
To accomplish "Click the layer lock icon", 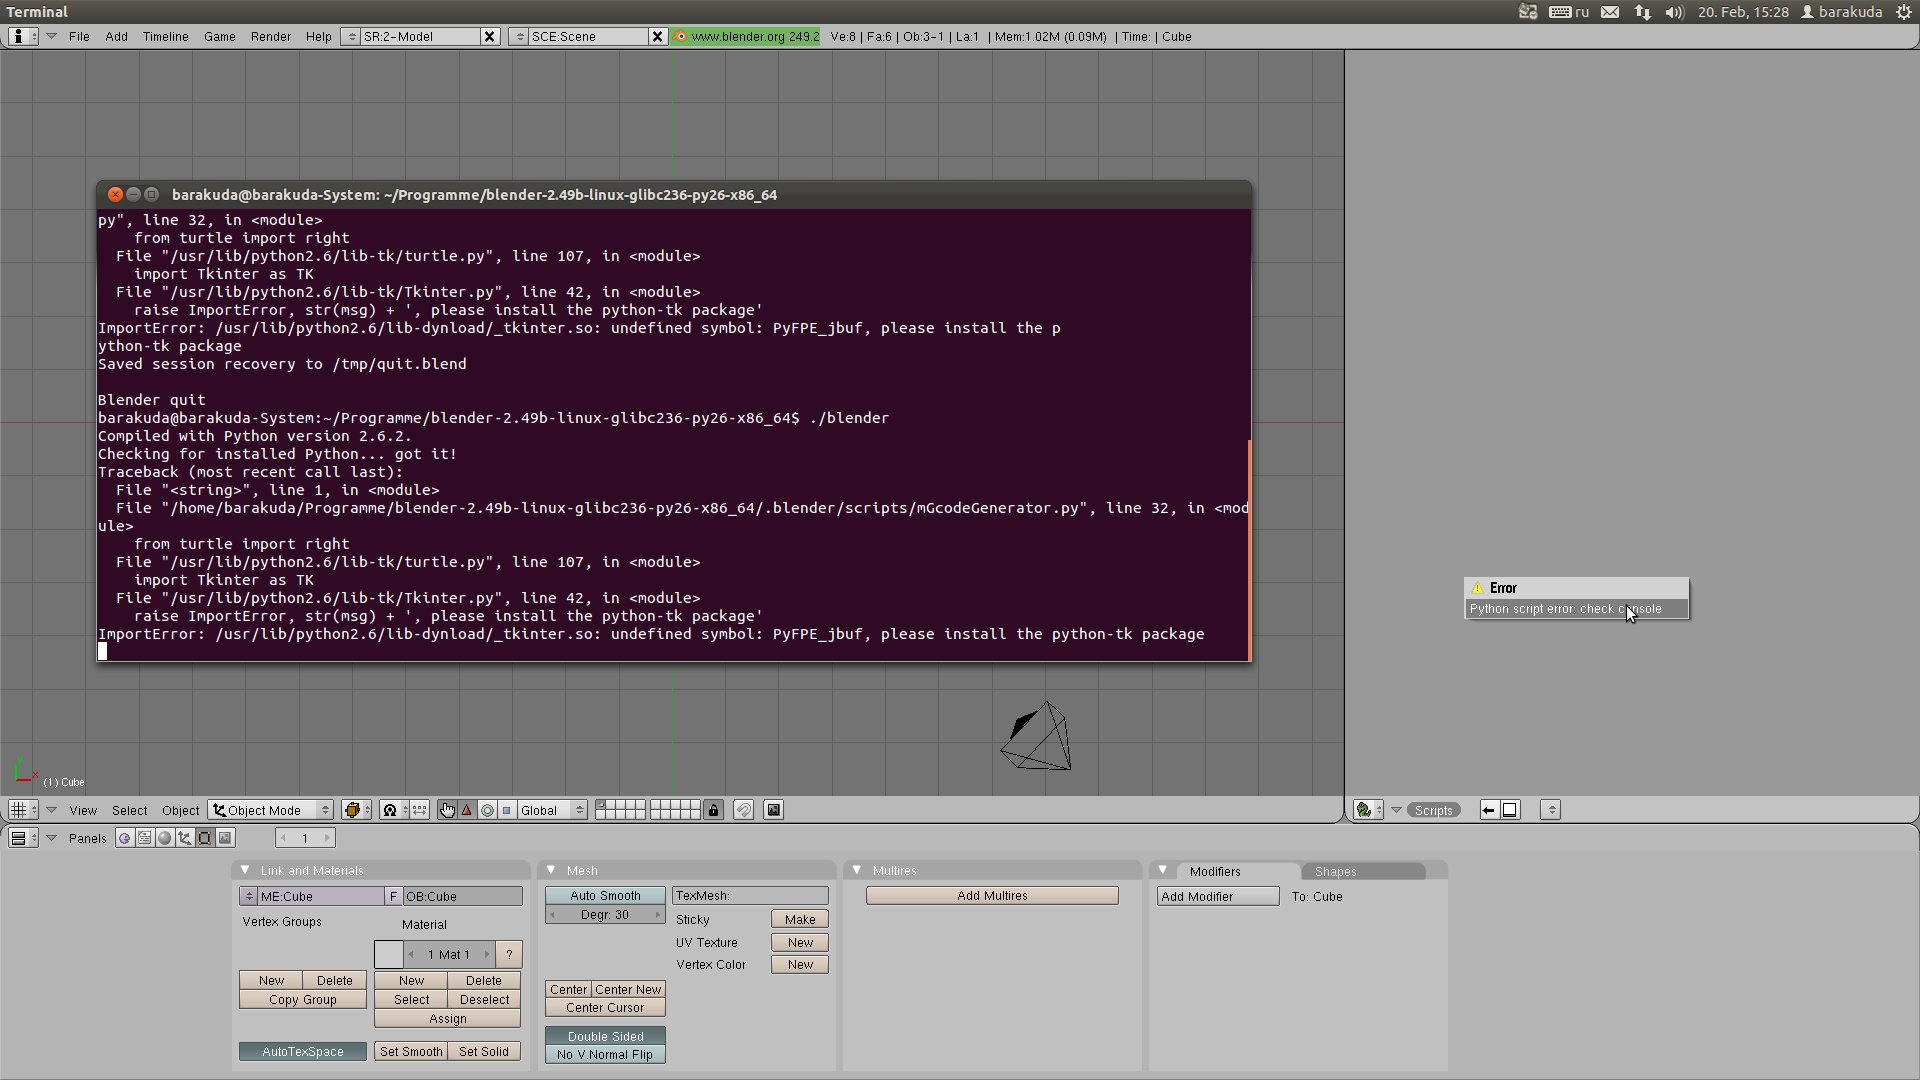I will pyautogui.click(x=713, y=810).
